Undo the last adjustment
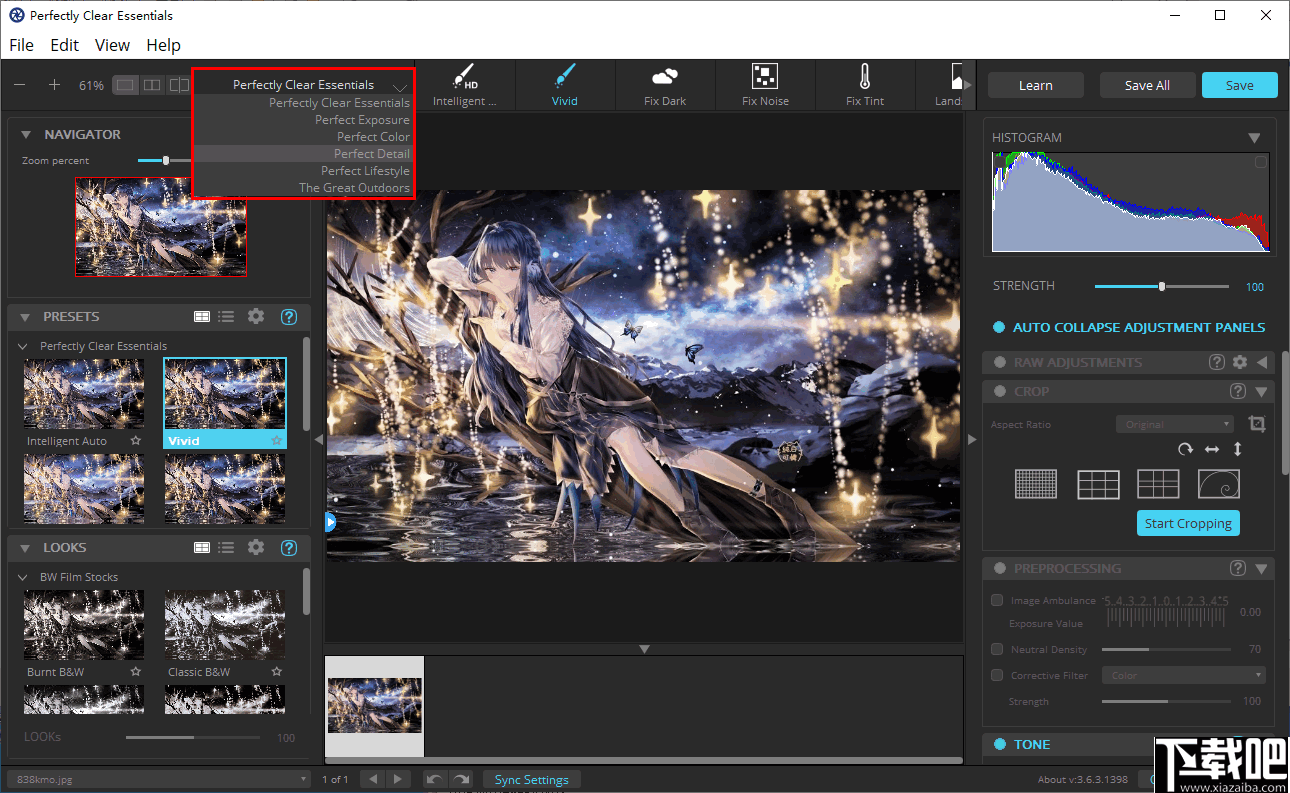Viewport: 1290px width, 793px height. point(433,779)
